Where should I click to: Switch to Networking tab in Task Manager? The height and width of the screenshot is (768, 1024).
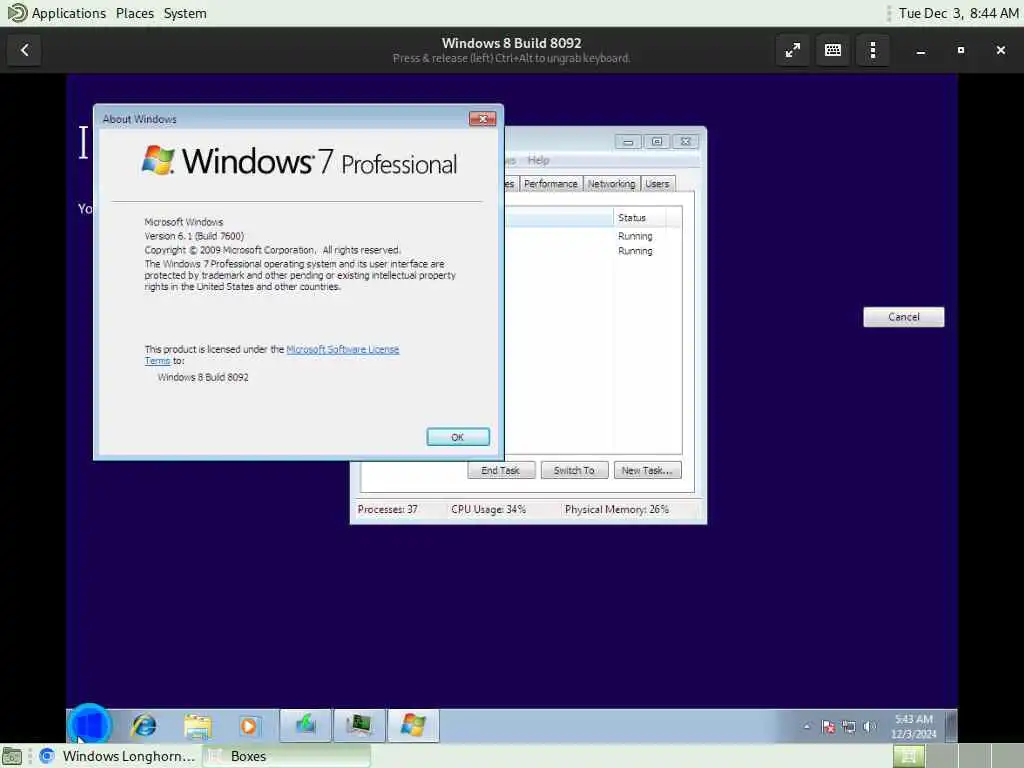tap(611, 184)
